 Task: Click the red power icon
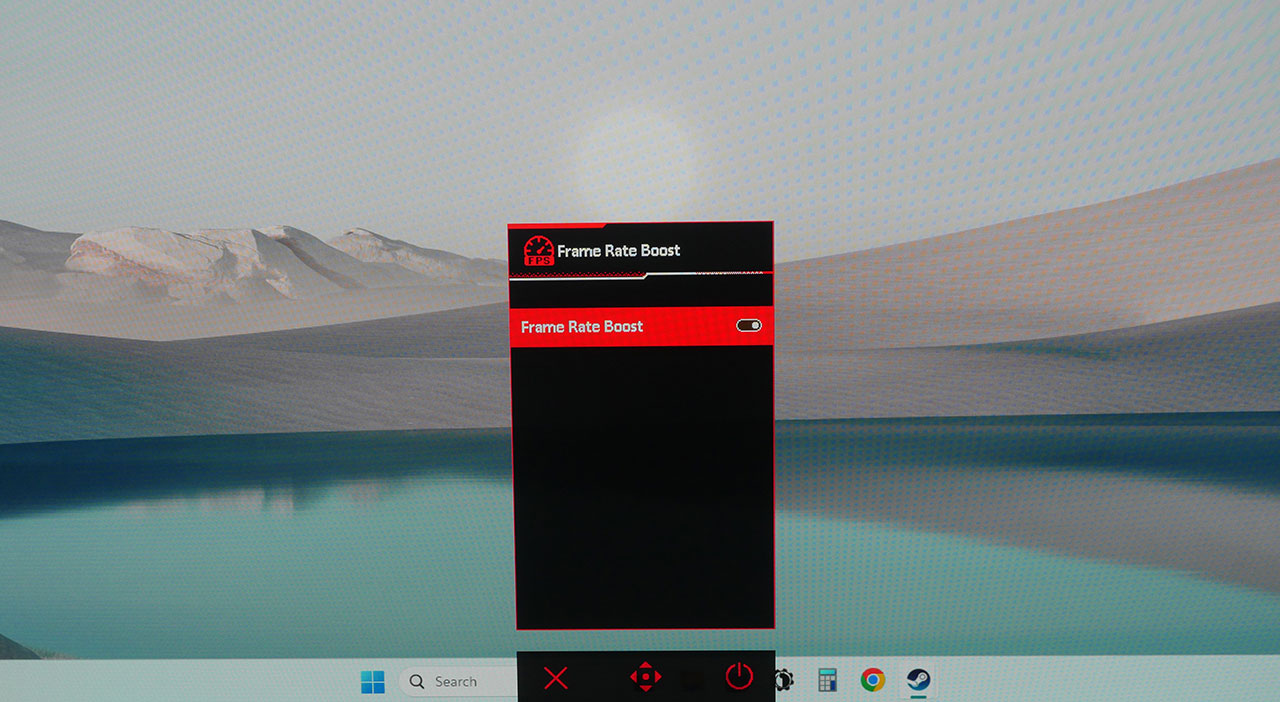click(739, 676)
